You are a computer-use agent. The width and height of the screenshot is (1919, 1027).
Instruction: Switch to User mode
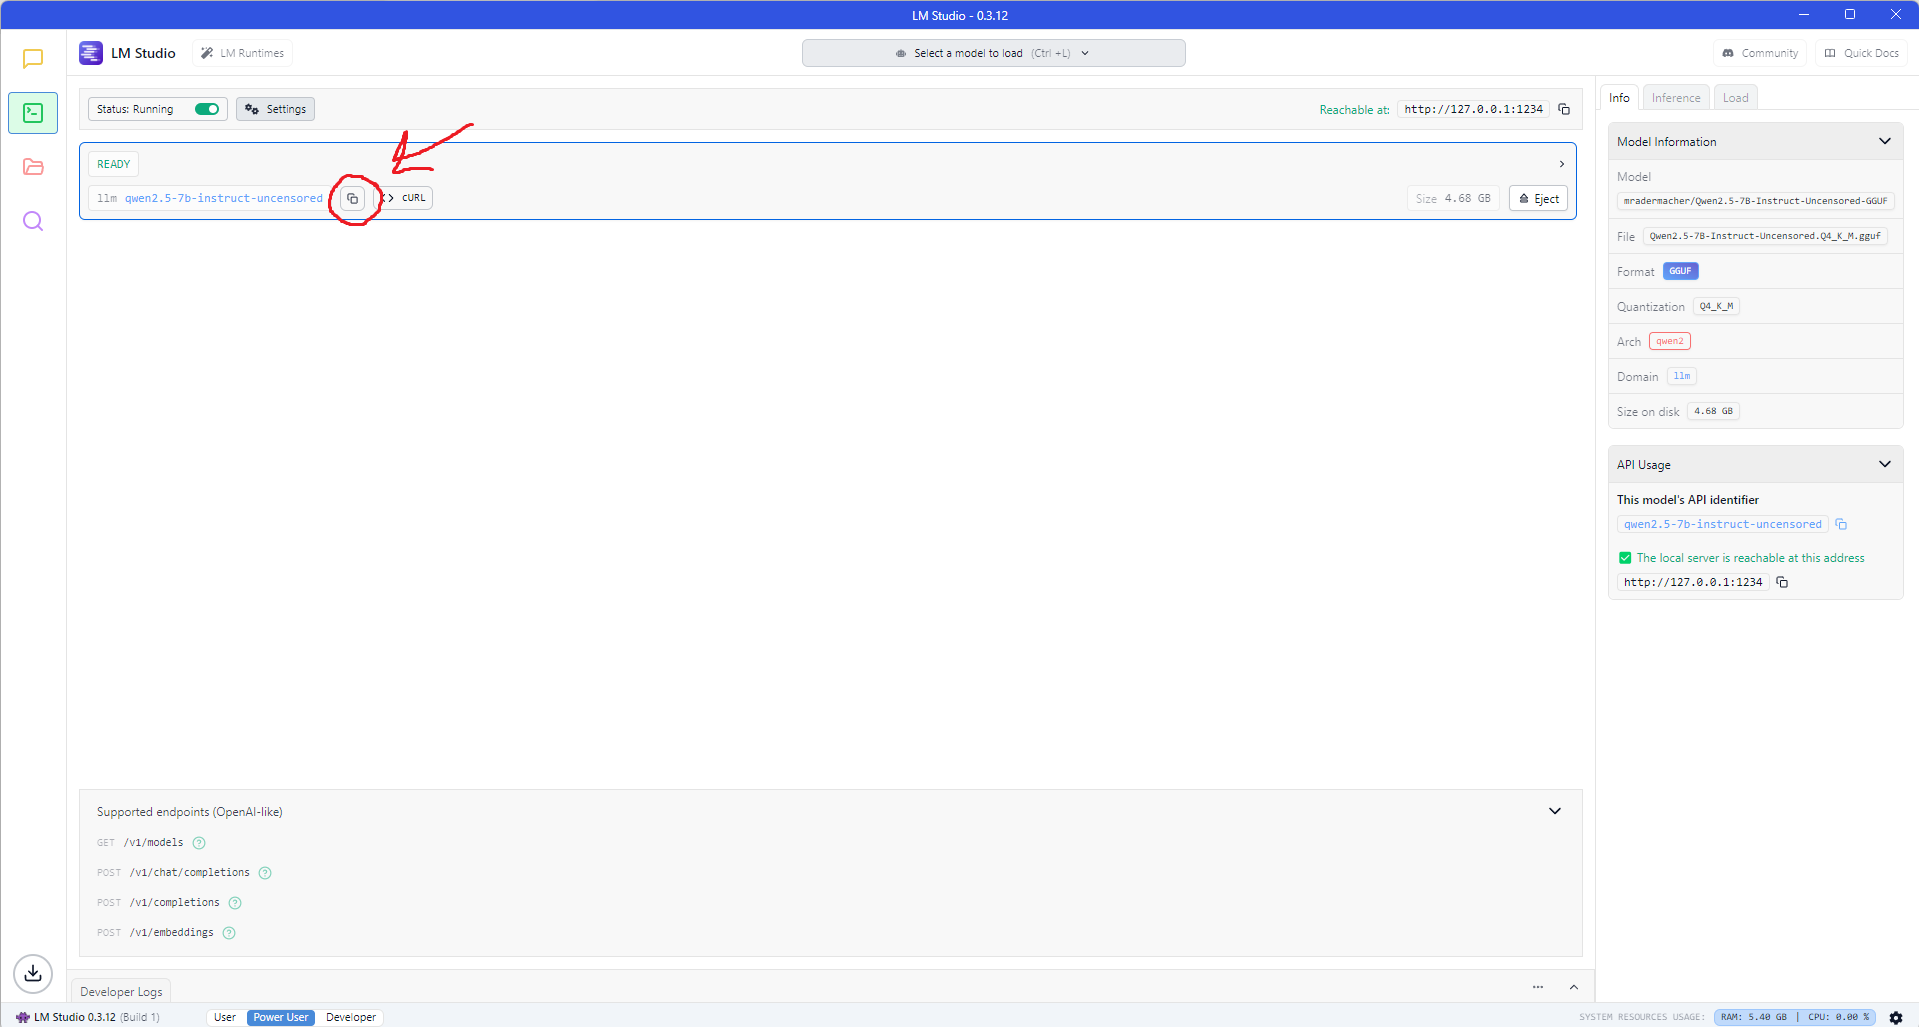pos(225,1017)
